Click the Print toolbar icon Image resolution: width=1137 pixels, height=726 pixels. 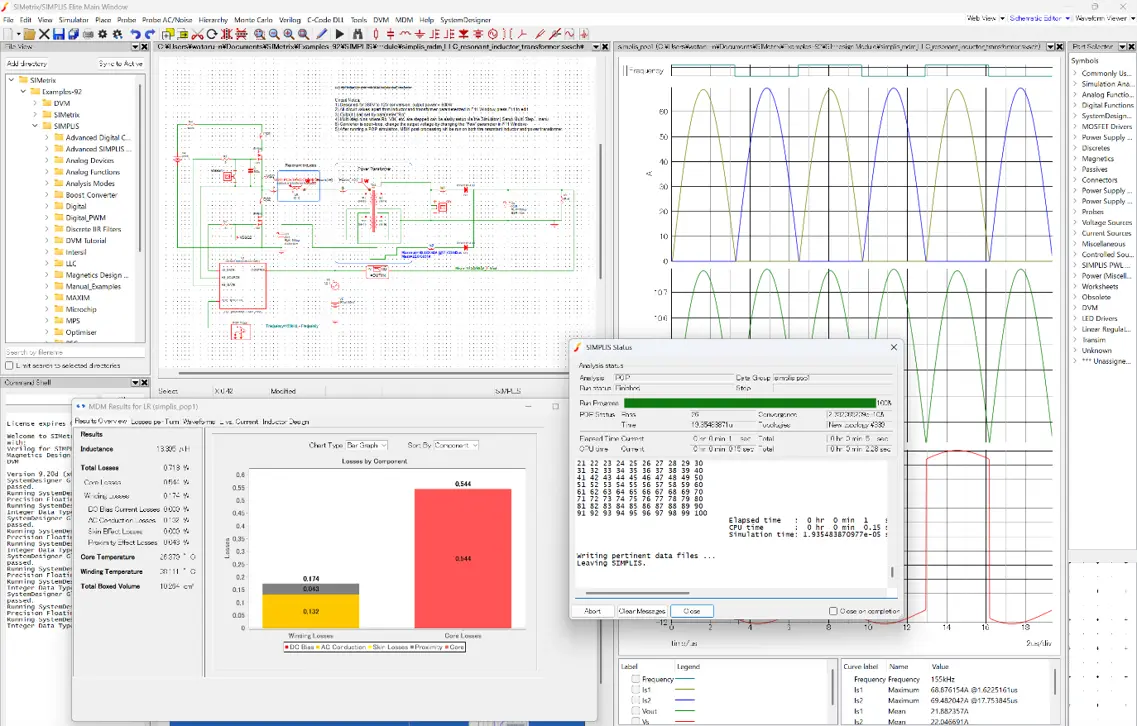coord(88,34)
